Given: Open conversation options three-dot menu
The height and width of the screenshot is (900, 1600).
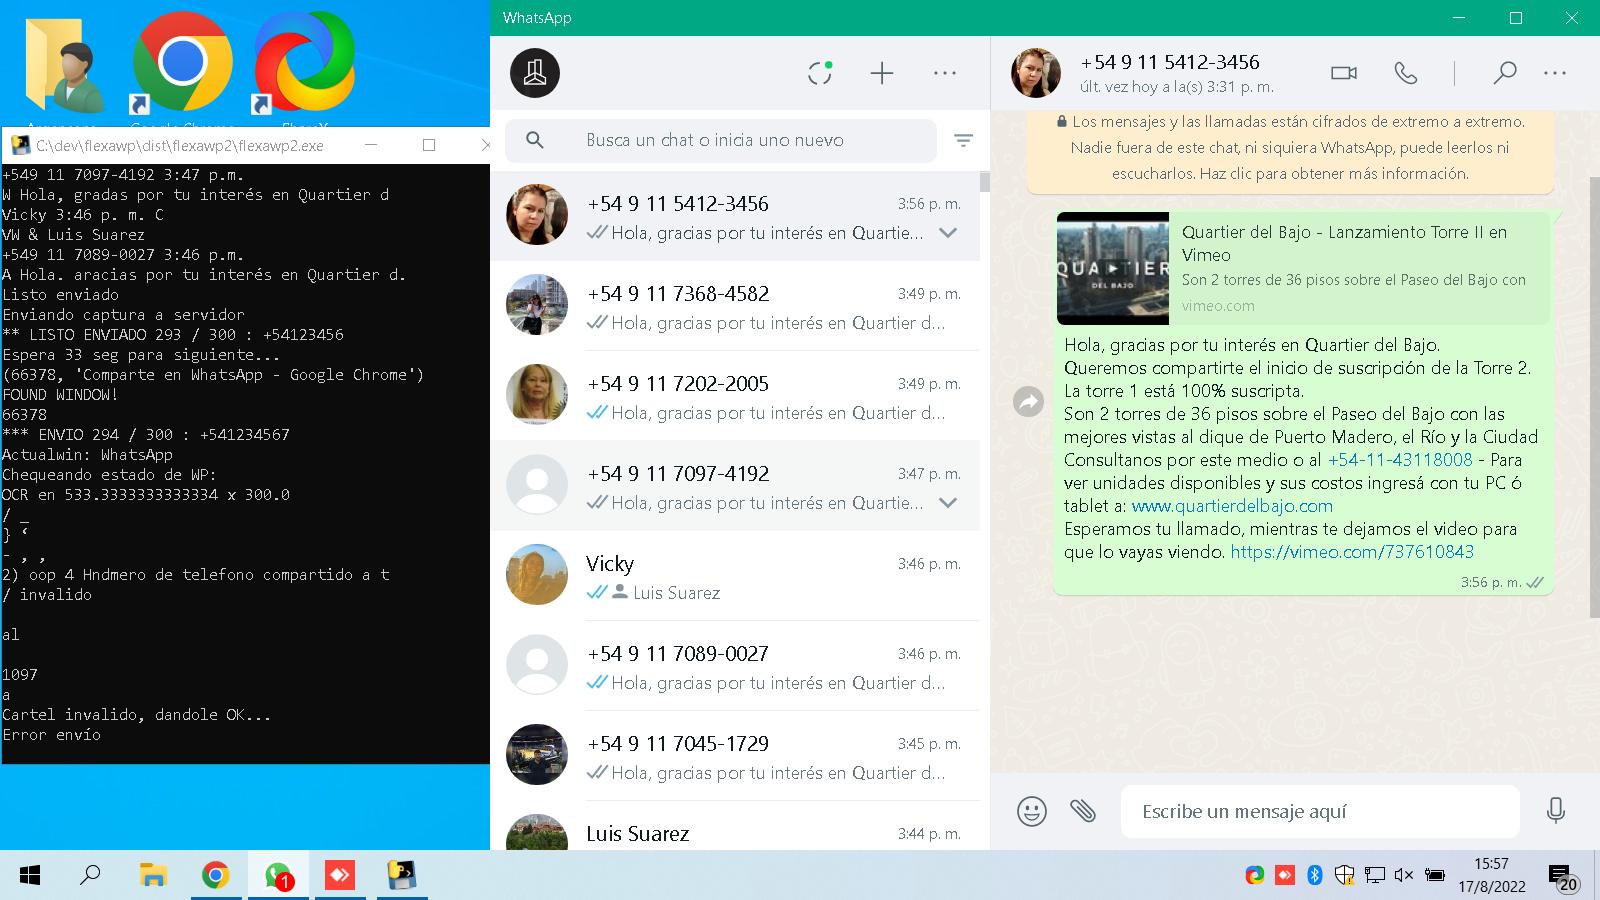Looking at the screenshot, I should [x=1555, y=73].
